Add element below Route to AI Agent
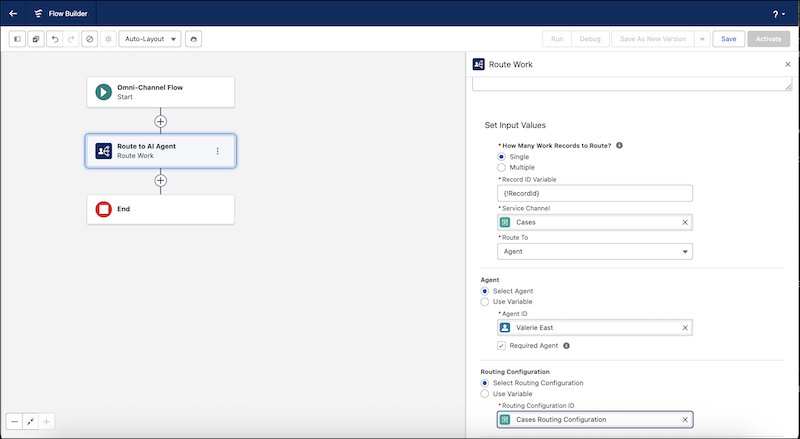This screenshot has height=439, width=800. [x=161, y=180]
